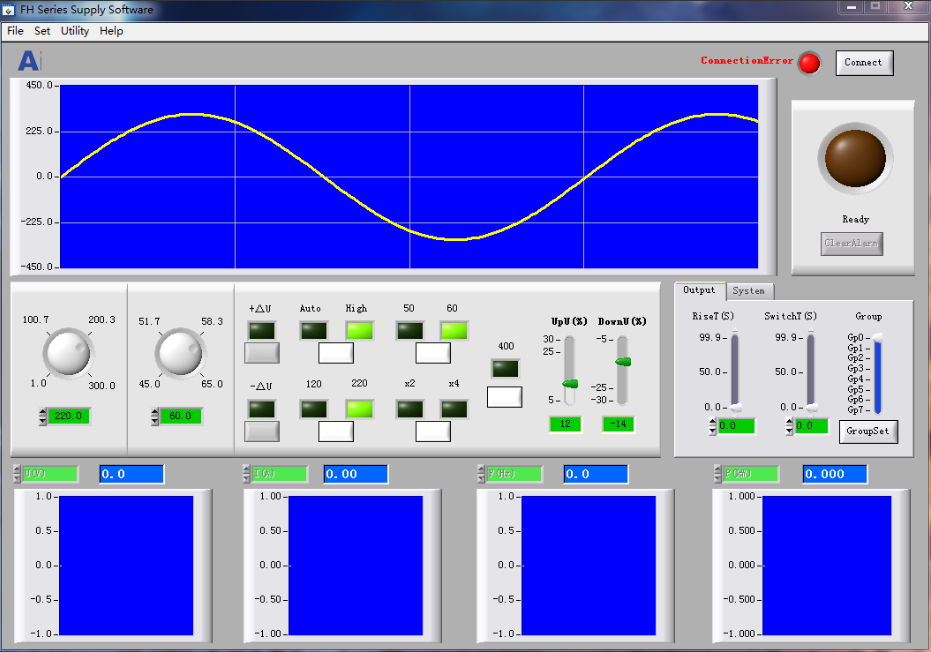The image size is (931, 652).
Task: Click the SwitchT value field
Action: 811,426
